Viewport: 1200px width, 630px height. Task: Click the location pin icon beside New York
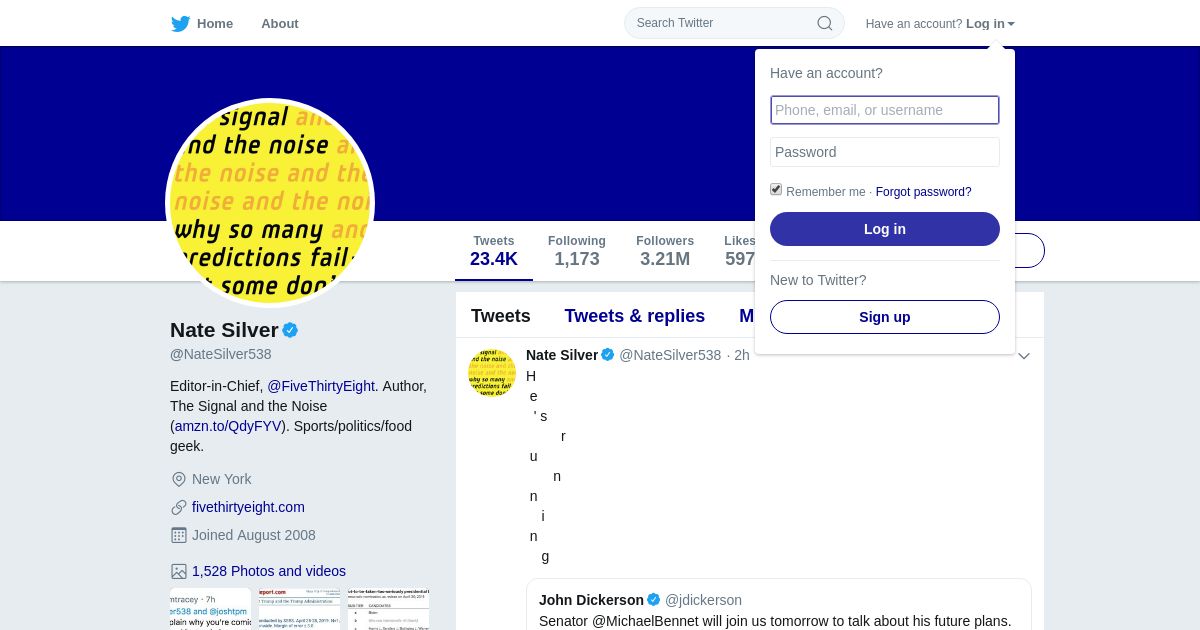point(179,479)
